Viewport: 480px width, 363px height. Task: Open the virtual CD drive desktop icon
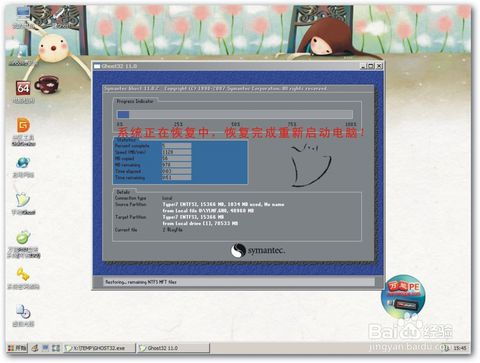(23, 312)
